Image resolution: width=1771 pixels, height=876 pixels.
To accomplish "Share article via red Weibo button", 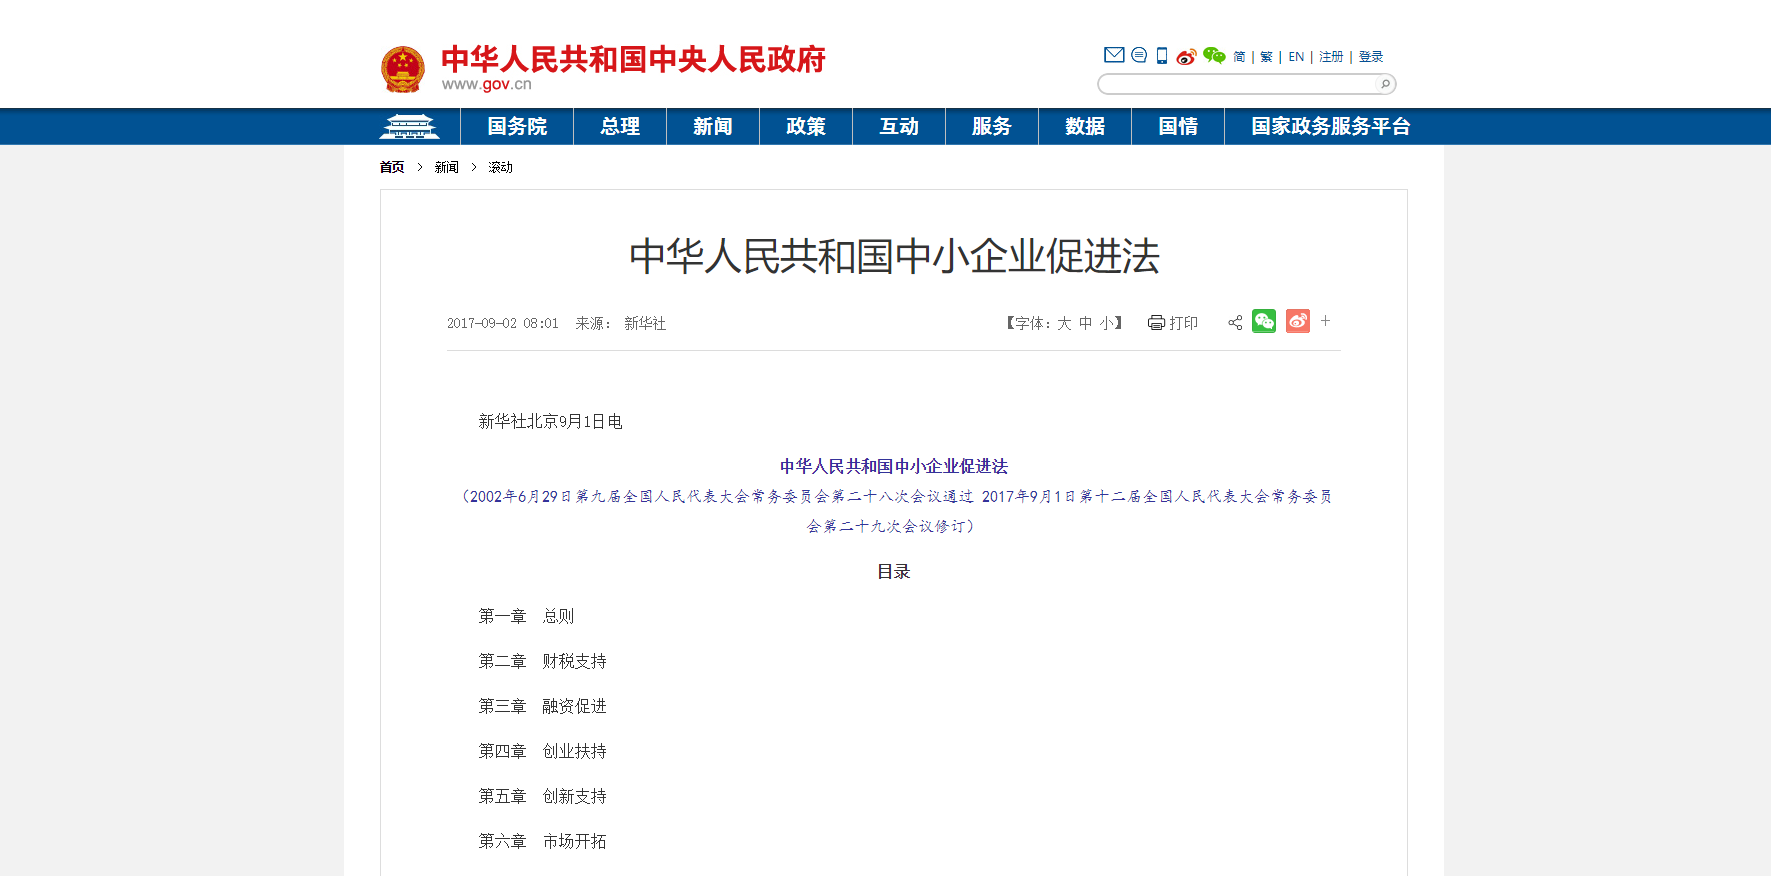I will [1298, 321].
